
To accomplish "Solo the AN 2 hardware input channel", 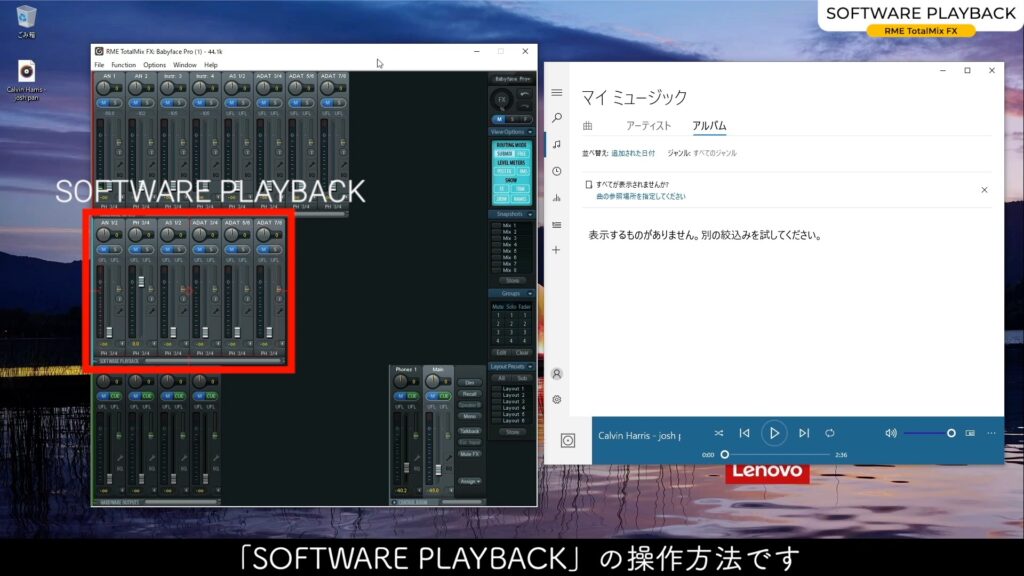I will (x=147, y=103).
